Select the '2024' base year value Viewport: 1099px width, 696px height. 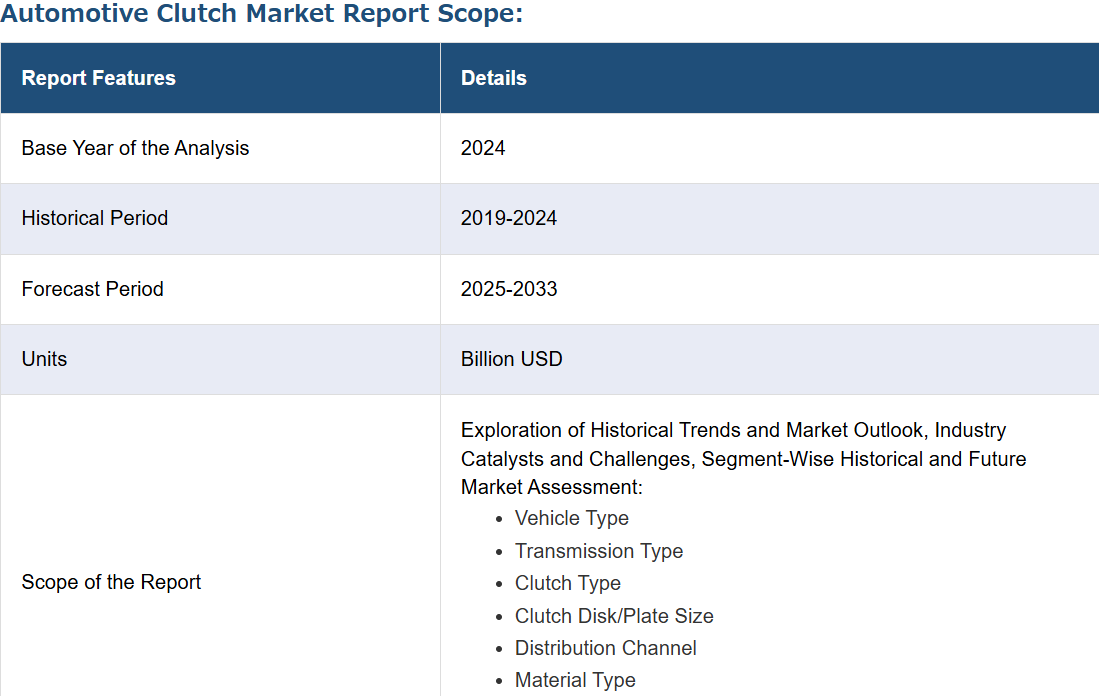[x=483, y=149]
